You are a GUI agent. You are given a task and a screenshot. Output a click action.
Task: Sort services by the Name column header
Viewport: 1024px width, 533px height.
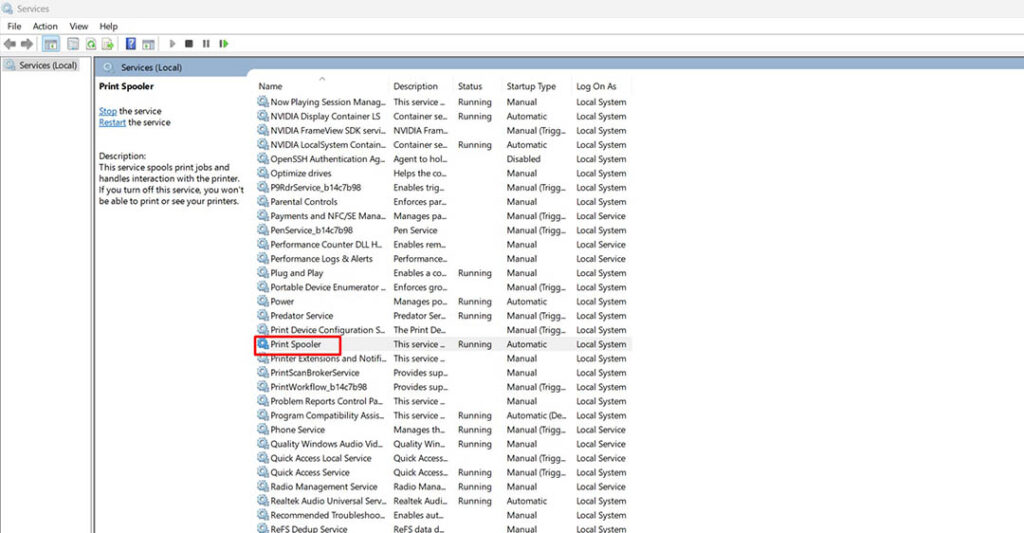[270, 86]
